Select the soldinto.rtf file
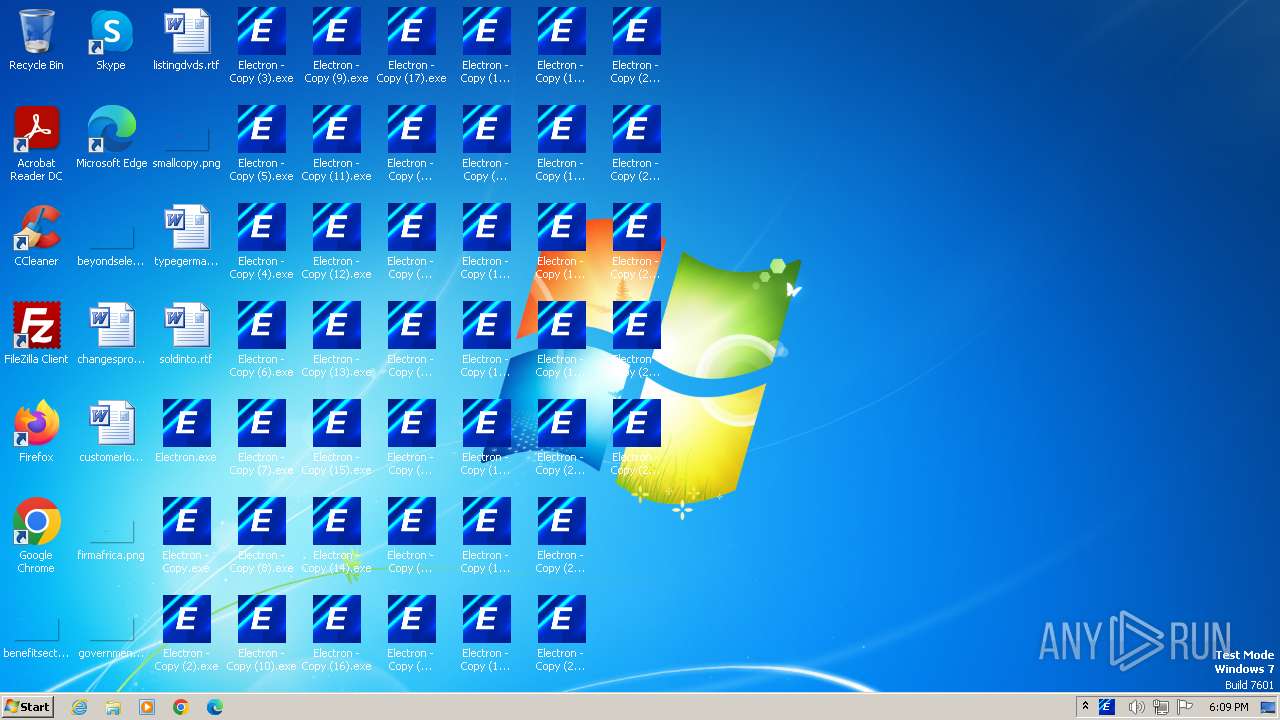 186,334
